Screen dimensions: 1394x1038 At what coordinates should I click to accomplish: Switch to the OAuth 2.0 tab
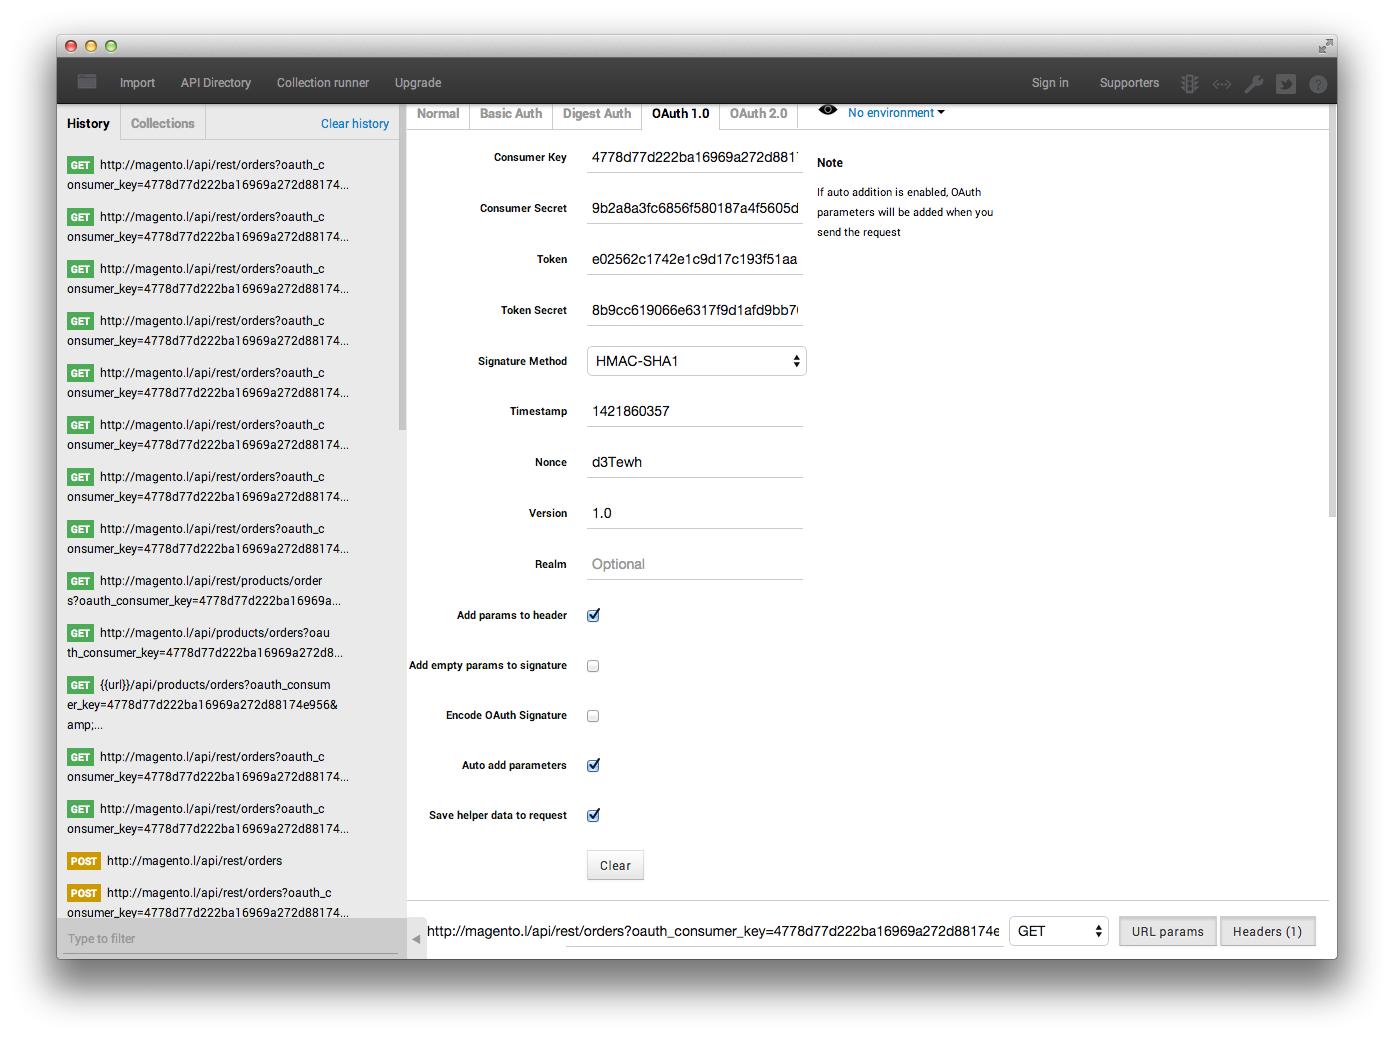758,113
